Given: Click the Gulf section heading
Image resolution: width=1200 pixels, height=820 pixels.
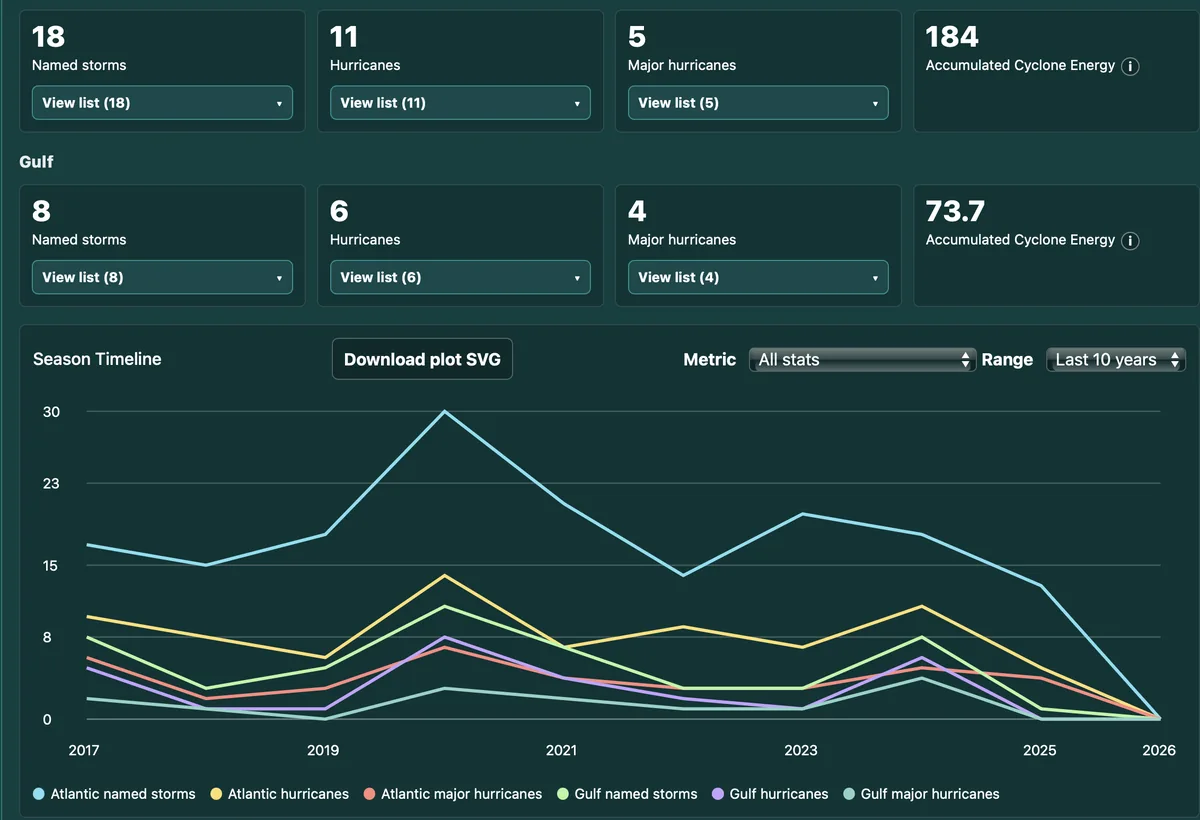Looking at the screenshot, I should click(x=36, y=161).
